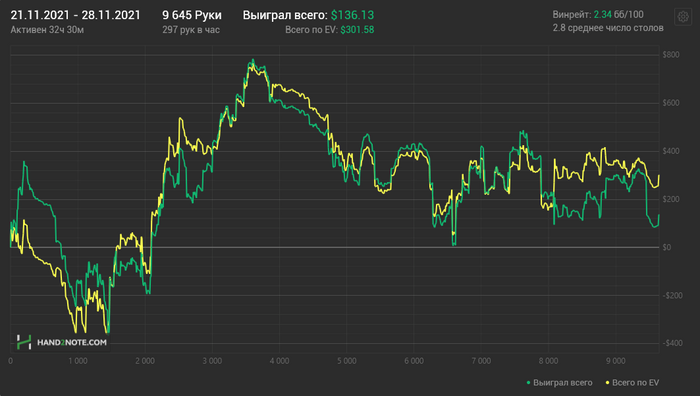Viewport: 700px width, 396px height.
Task: Click the '3 000' x-axis label
Action: 212,361
